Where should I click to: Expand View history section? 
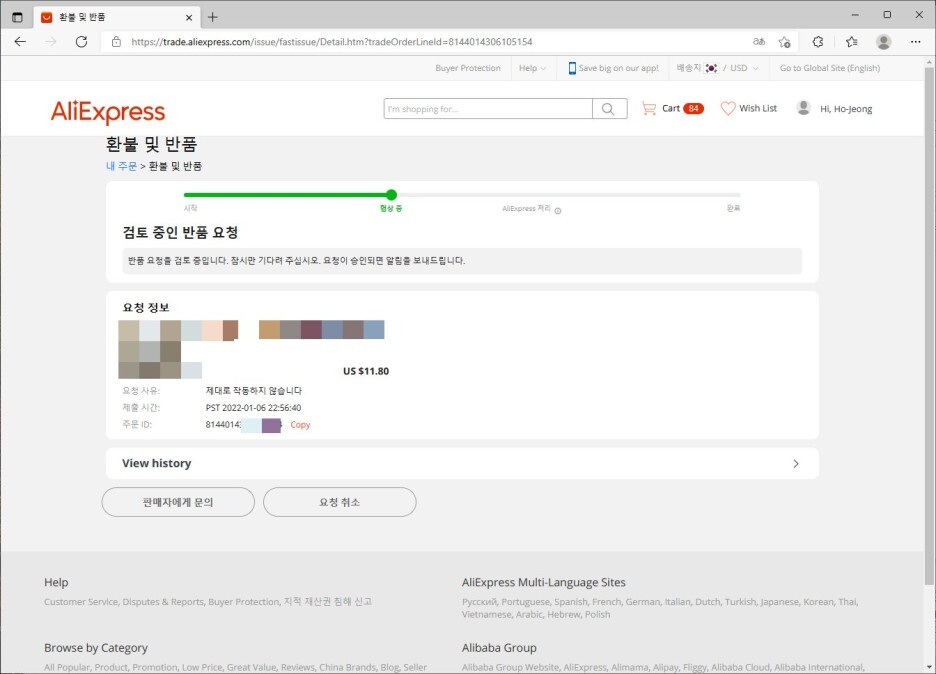(x=462, y=463)
